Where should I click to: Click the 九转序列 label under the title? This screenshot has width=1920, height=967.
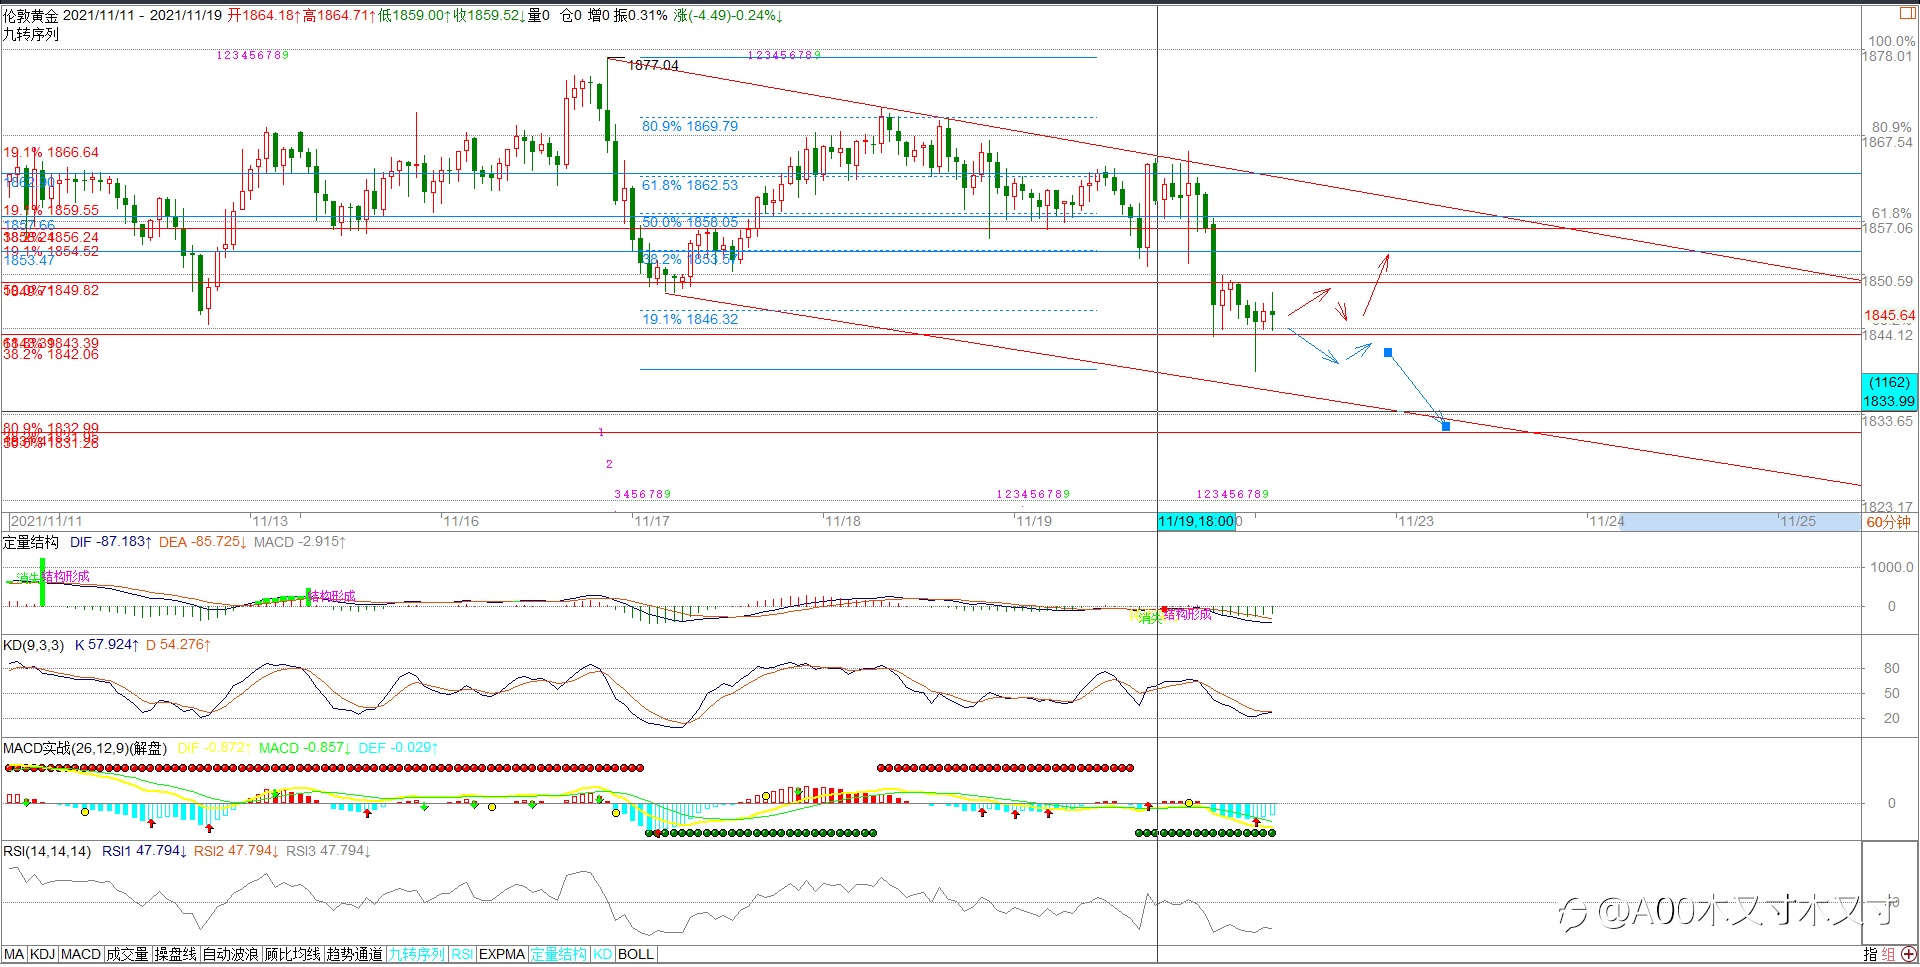click(31, 34)
